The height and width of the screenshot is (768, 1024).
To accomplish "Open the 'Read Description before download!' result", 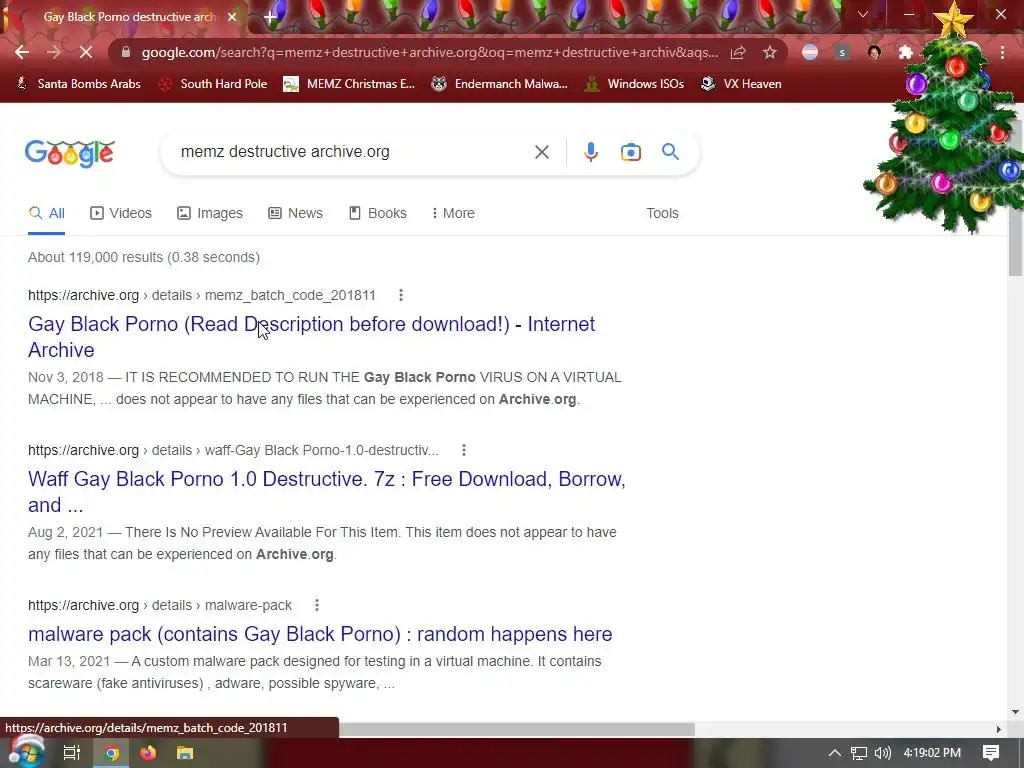I will coord(312,337).
